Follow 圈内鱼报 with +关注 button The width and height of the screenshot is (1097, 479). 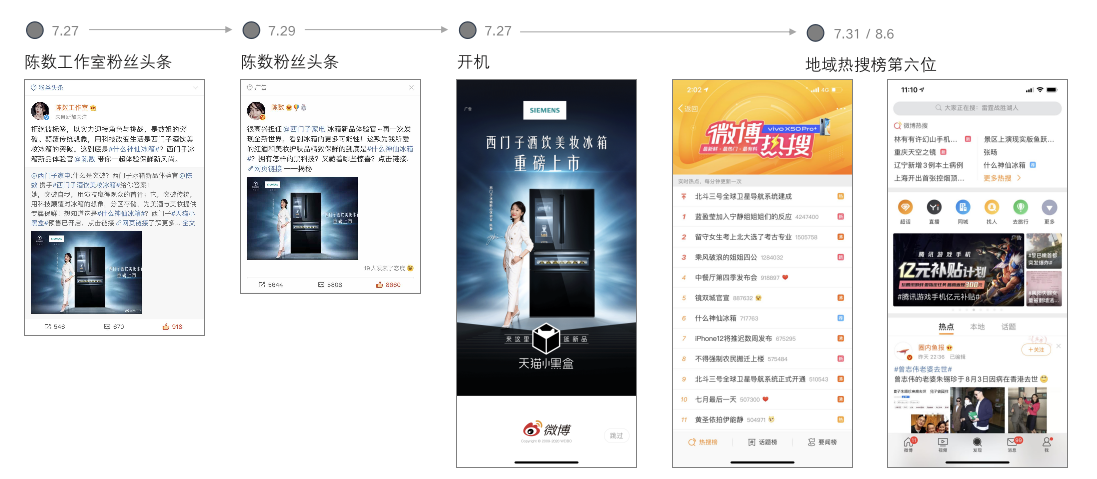[1035, 350]
